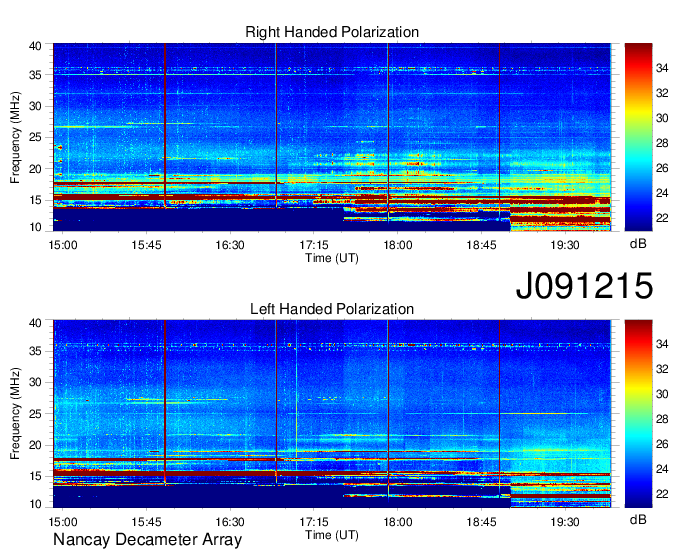Click 35 MHz tick on Left Handed frequency axis
680x552 pixels.
coord(35,351)
